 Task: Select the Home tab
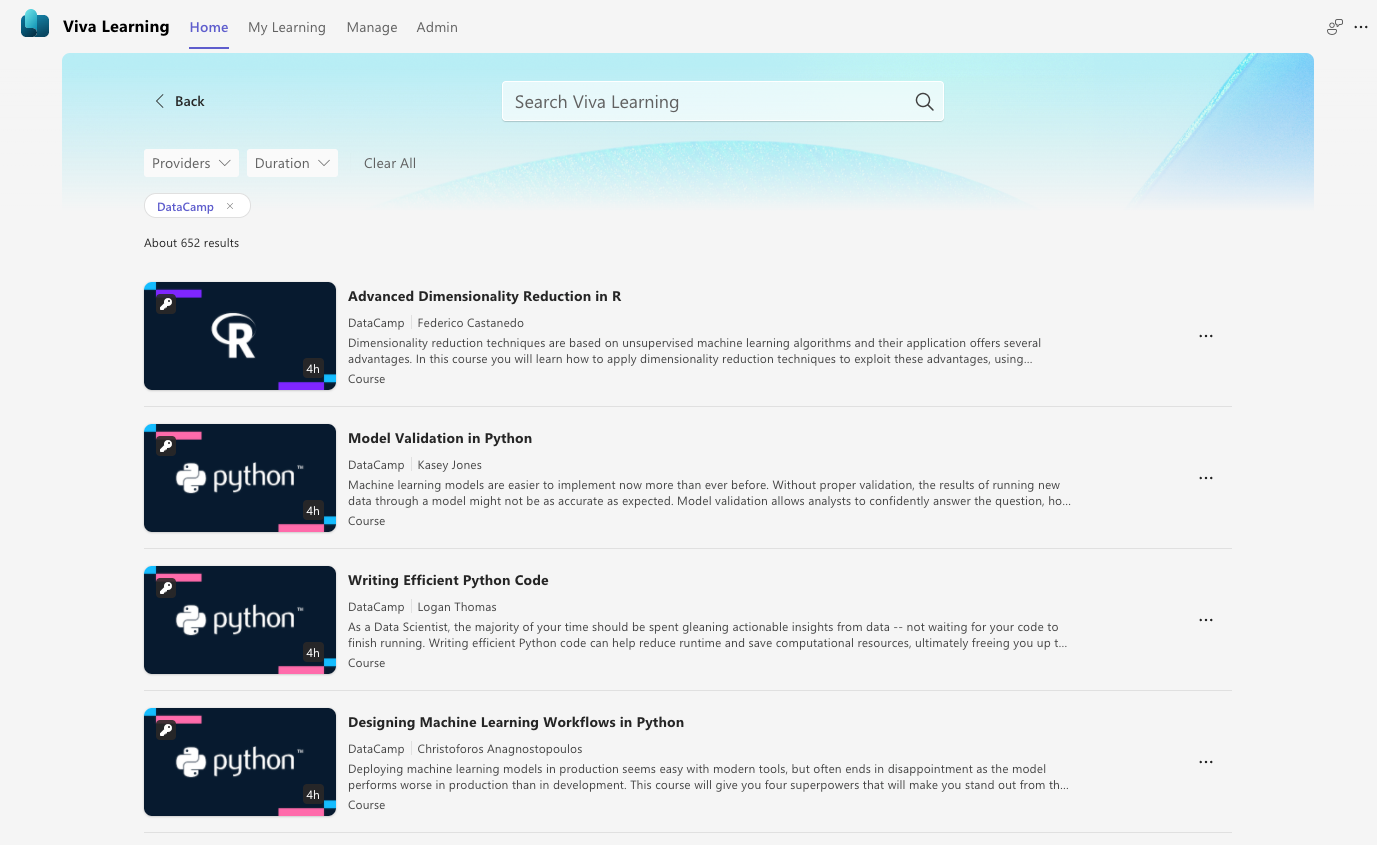tap(209, 27)
